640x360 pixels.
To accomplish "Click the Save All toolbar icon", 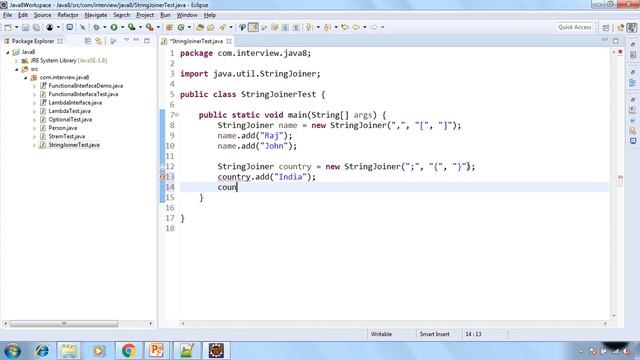I will 36,27.
